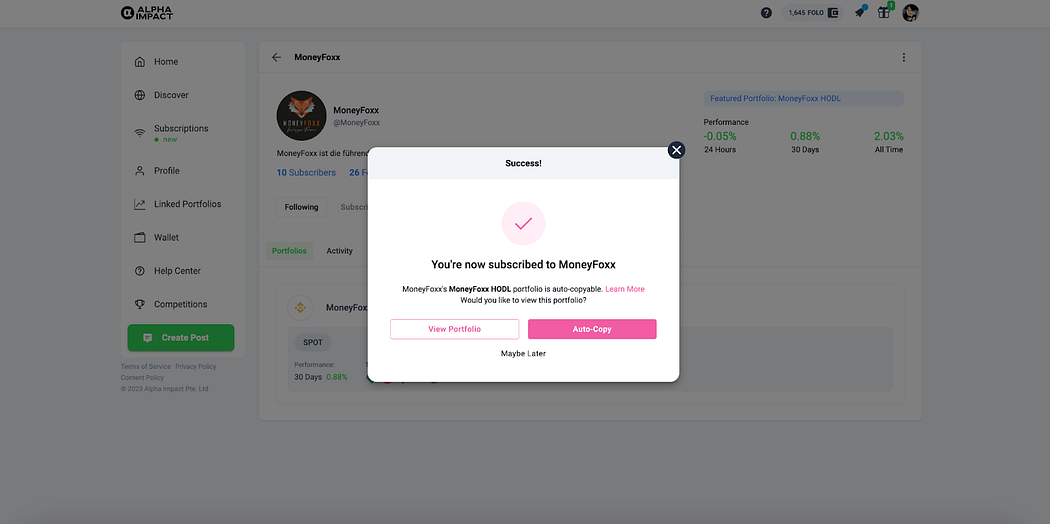Open the three-dot more options menu

[x=903, y=58]
